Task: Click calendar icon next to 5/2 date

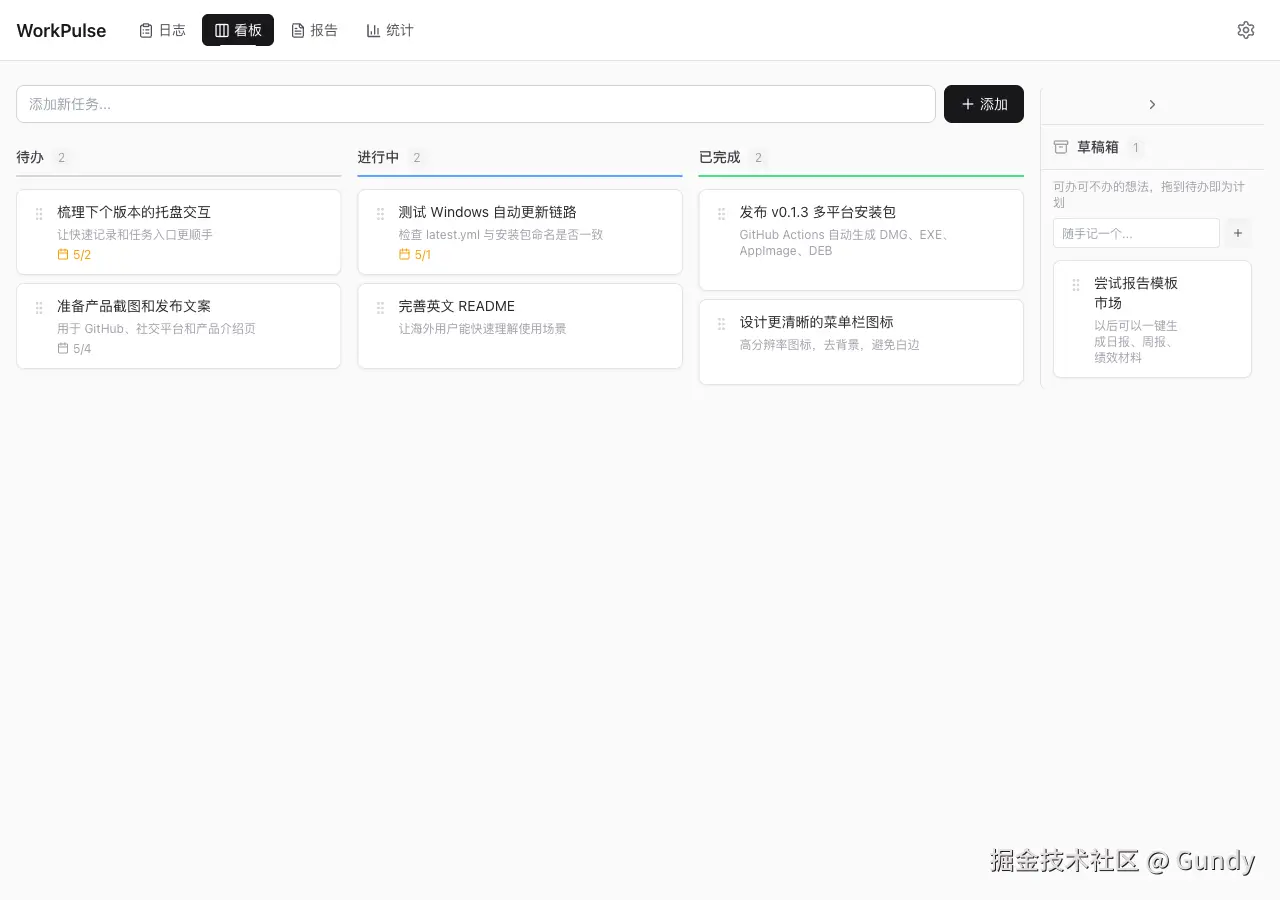Action: pos(63,255)
